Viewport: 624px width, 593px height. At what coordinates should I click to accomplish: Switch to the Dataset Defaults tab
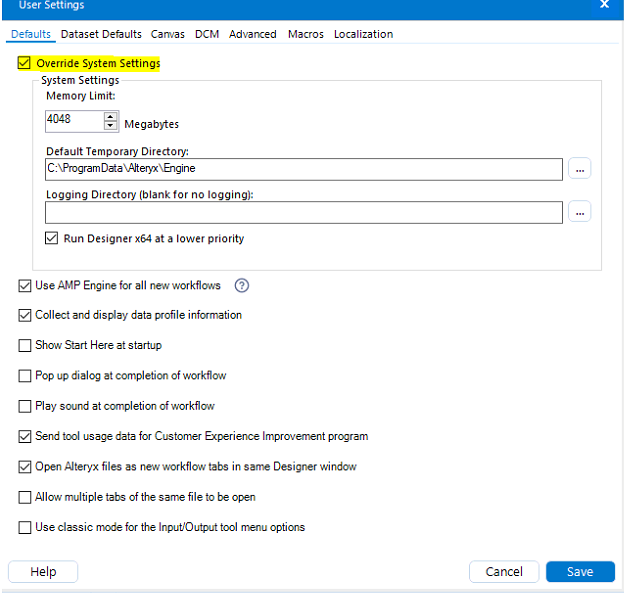click(101, 34)
